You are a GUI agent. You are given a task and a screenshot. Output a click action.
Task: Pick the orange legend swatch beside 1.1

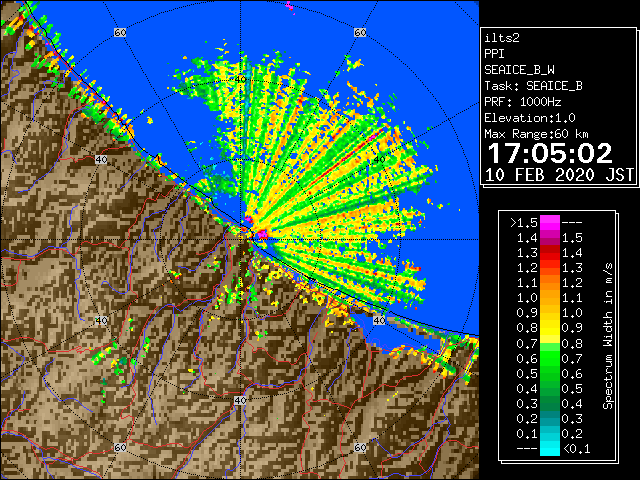550,283
